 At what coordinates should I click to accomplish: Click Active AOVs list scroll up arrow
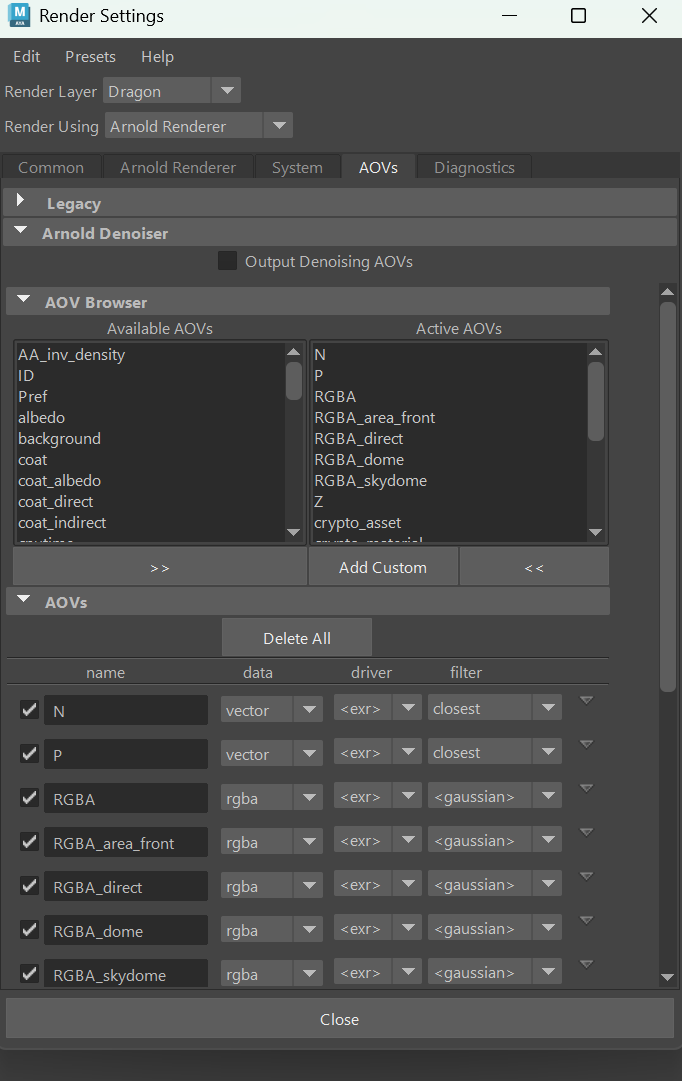(x=596, y=352)
